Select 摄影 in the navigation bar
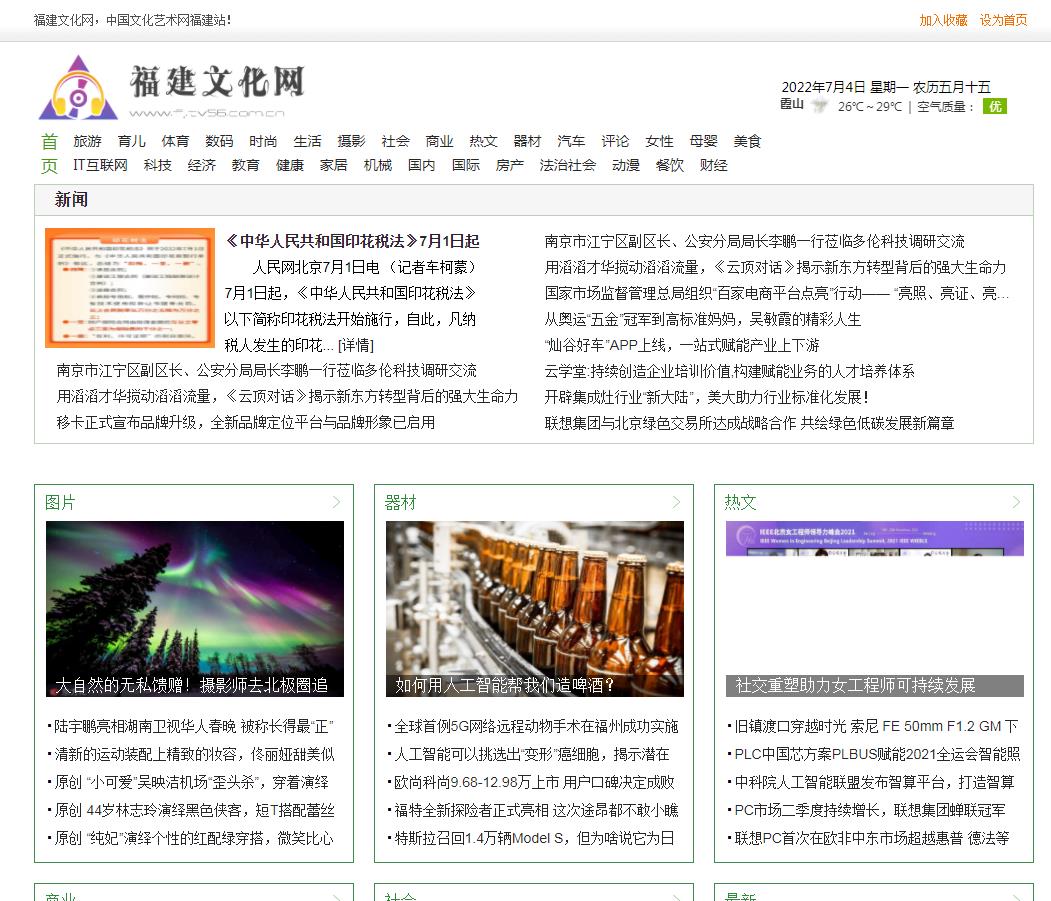The width and height of the screenshot is (1051, 901). (351, 141)
